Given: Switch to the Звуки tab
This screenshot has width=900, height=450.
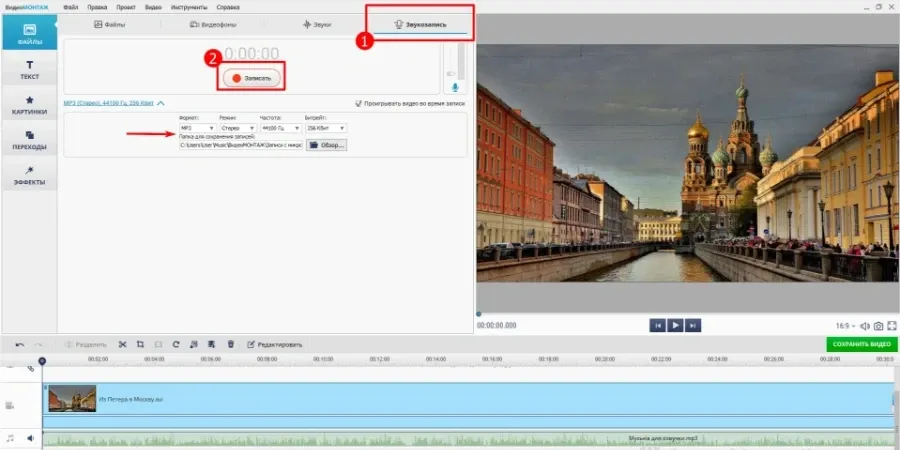Looking at the screenshot, I should tap(317, 25).
